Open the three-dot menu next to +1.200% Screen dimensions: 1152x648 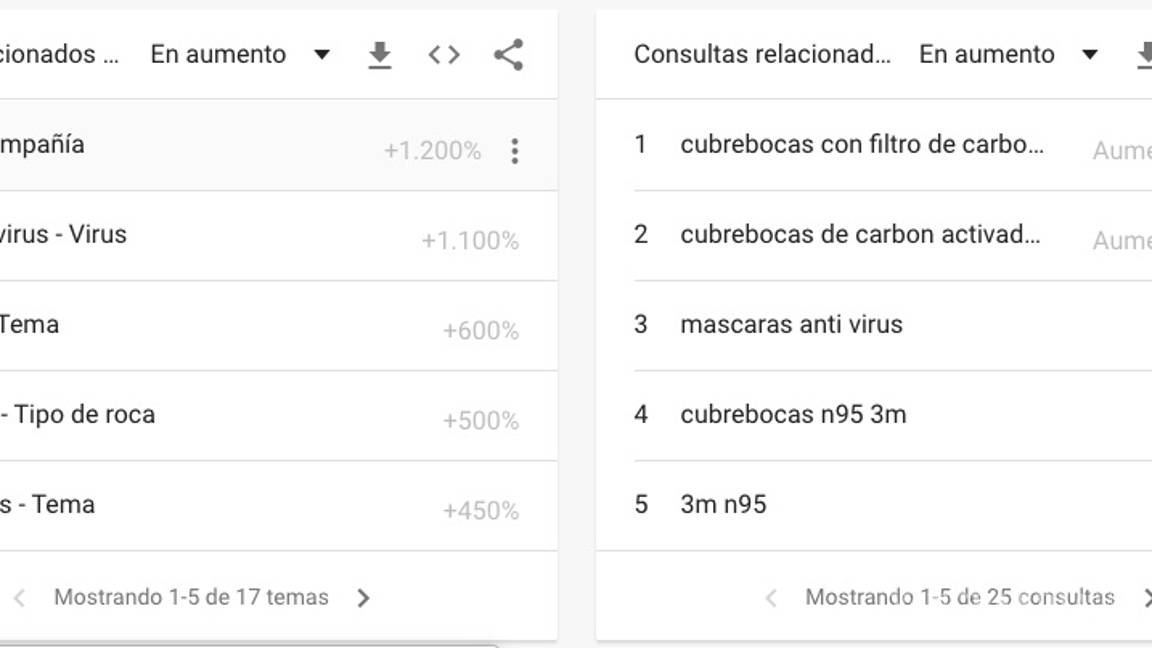coord(515,149)
